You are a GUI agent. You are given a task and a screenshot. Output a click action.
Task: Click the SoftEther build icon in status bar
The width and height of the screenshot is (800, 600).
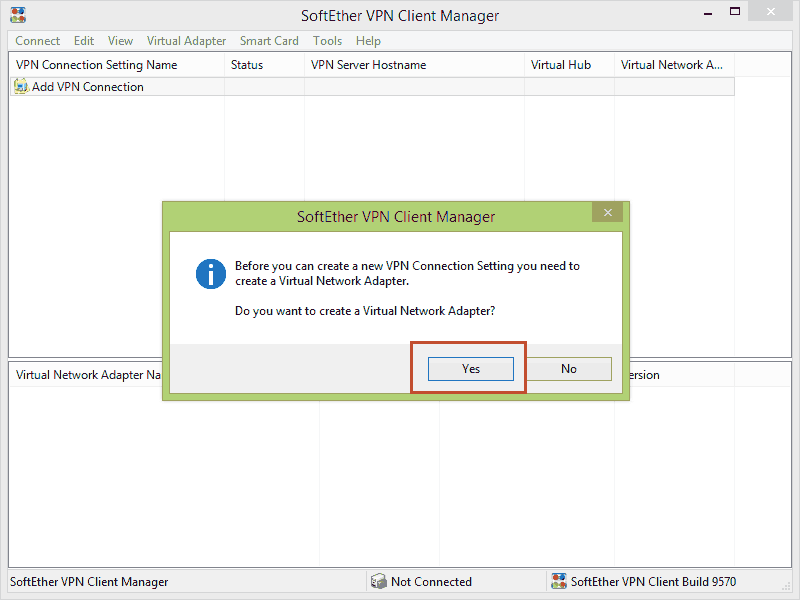559,581
